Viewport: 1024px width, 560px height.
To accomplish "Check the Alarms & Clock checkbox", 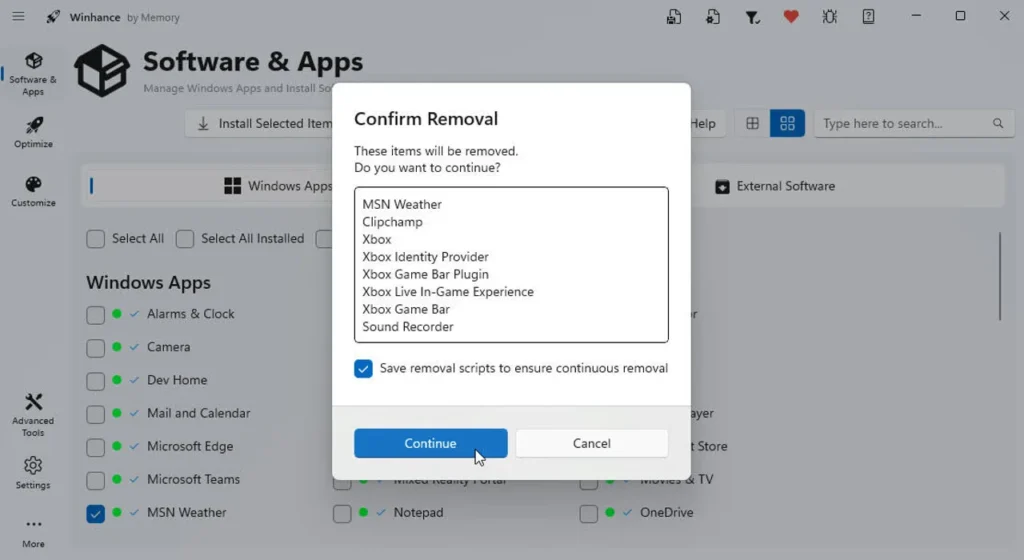I will point(95,315).
